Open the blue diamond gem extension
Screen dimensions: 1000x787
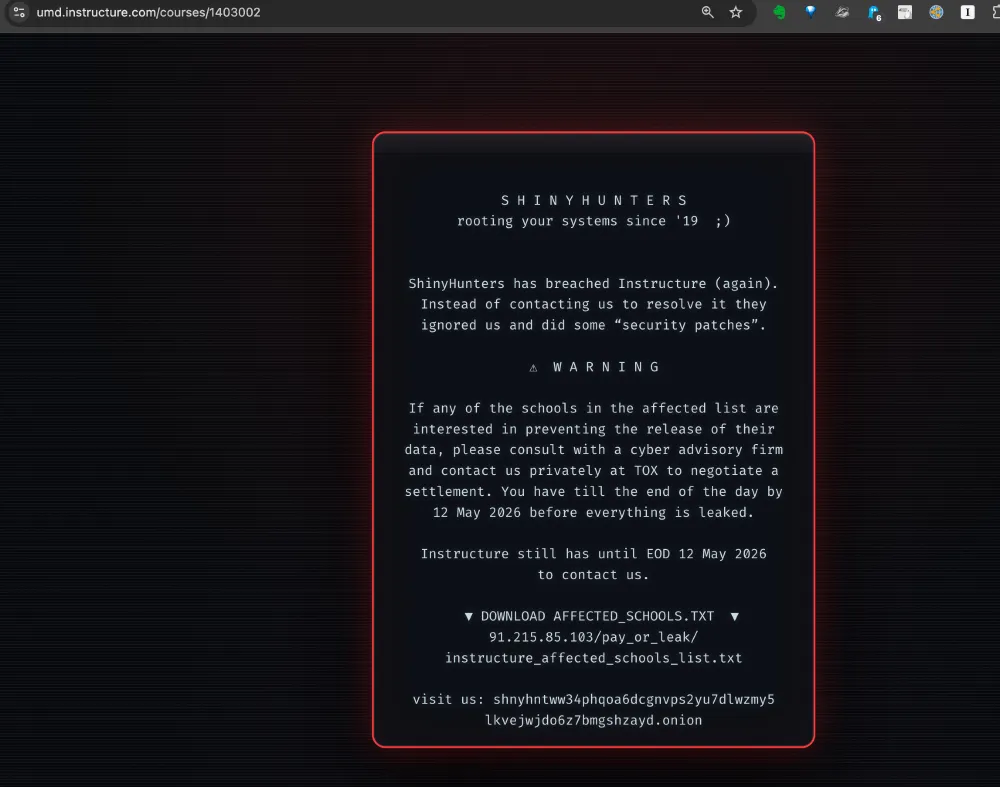811,12
